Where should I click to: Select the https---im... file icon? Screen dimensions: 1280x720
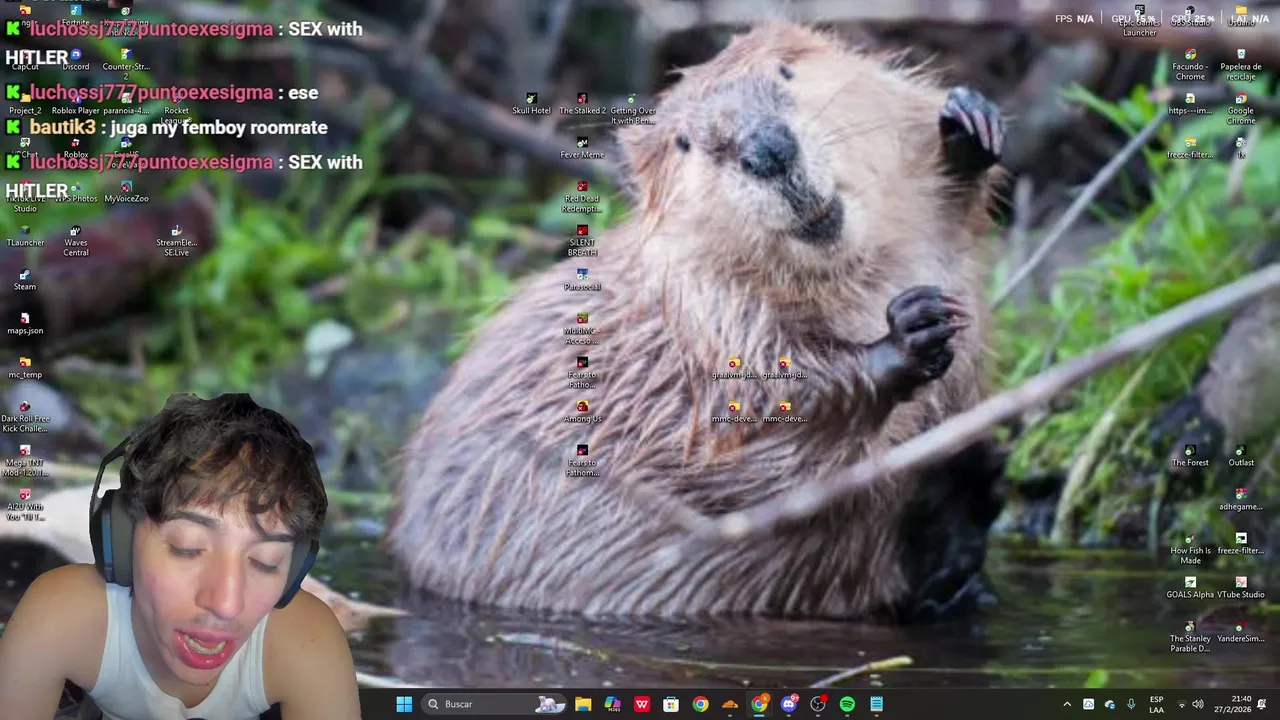click(1190, 104)
